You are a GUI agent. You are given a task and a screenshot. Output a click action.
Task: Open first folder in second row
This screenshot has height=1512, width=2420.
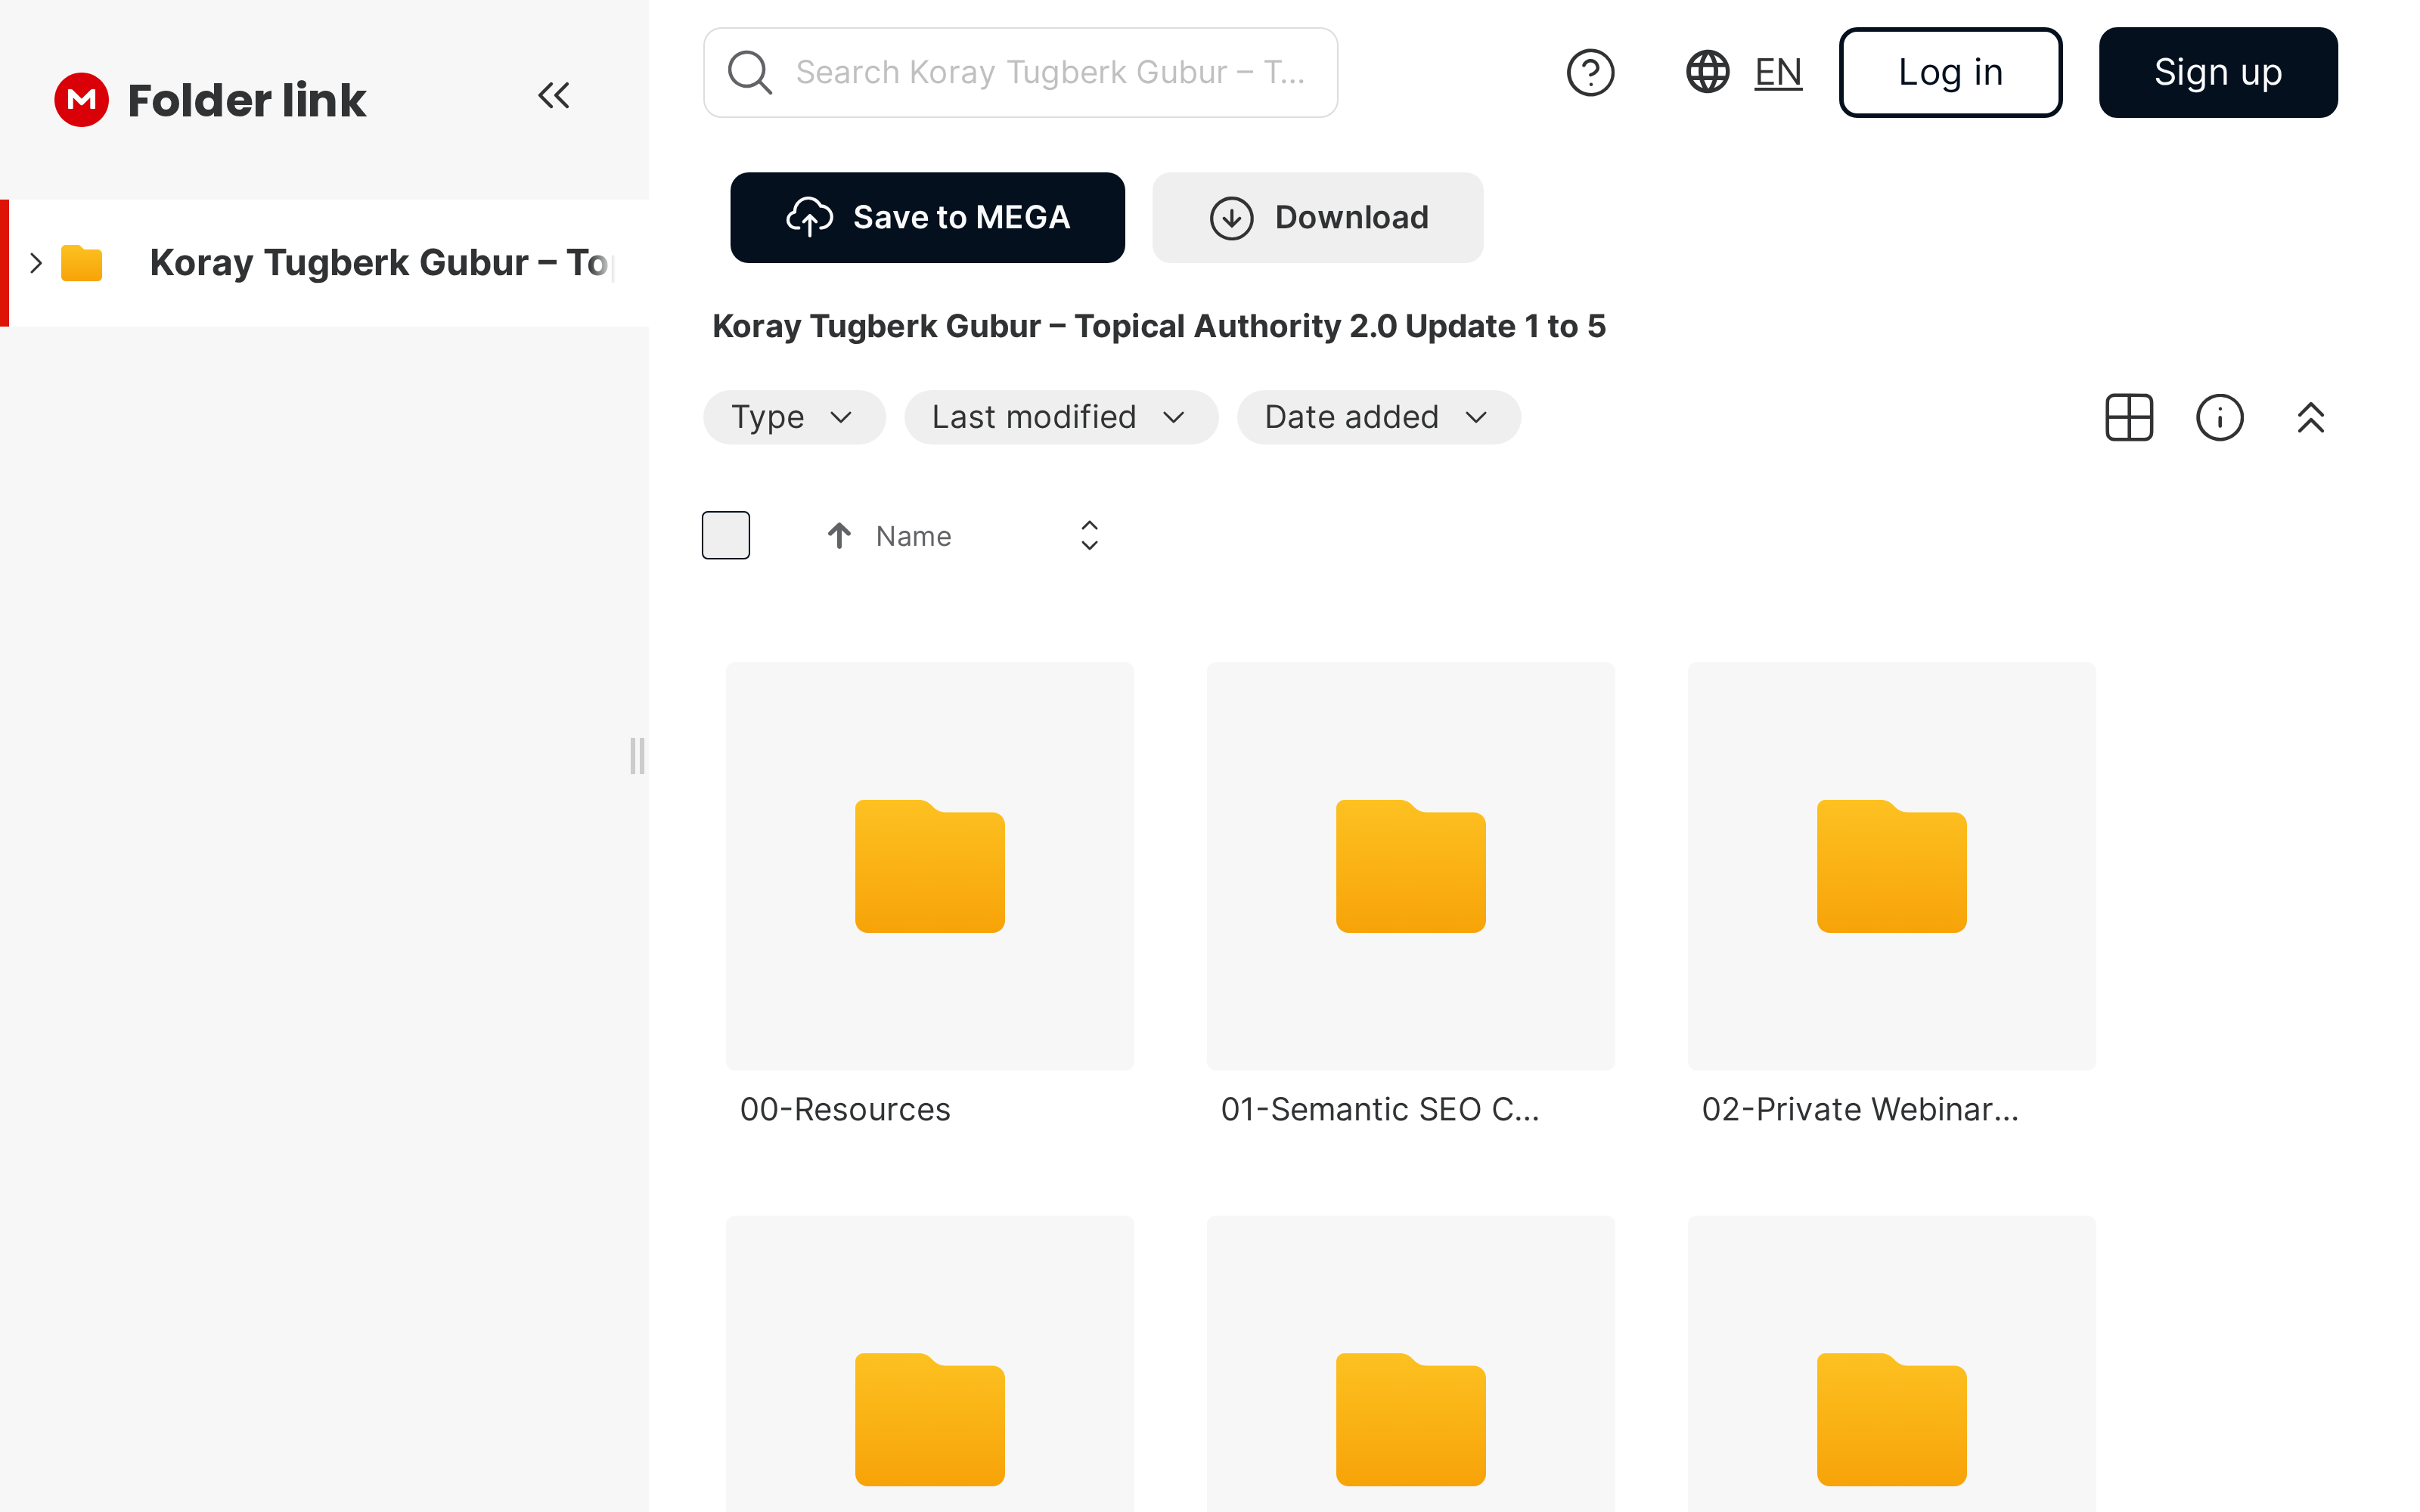pyautogui.click(x=930, y=1364)
